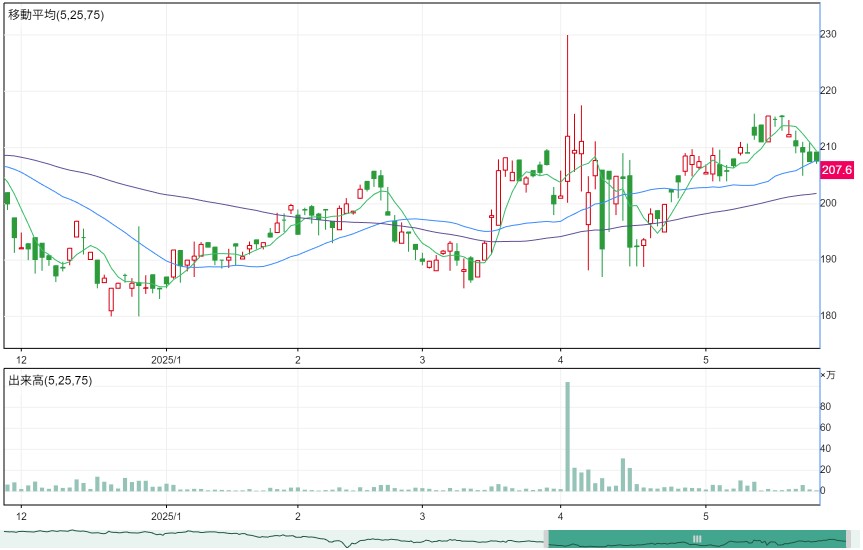Click the 4 month label under price chart
863x550 pixels.
pos(560,360)
